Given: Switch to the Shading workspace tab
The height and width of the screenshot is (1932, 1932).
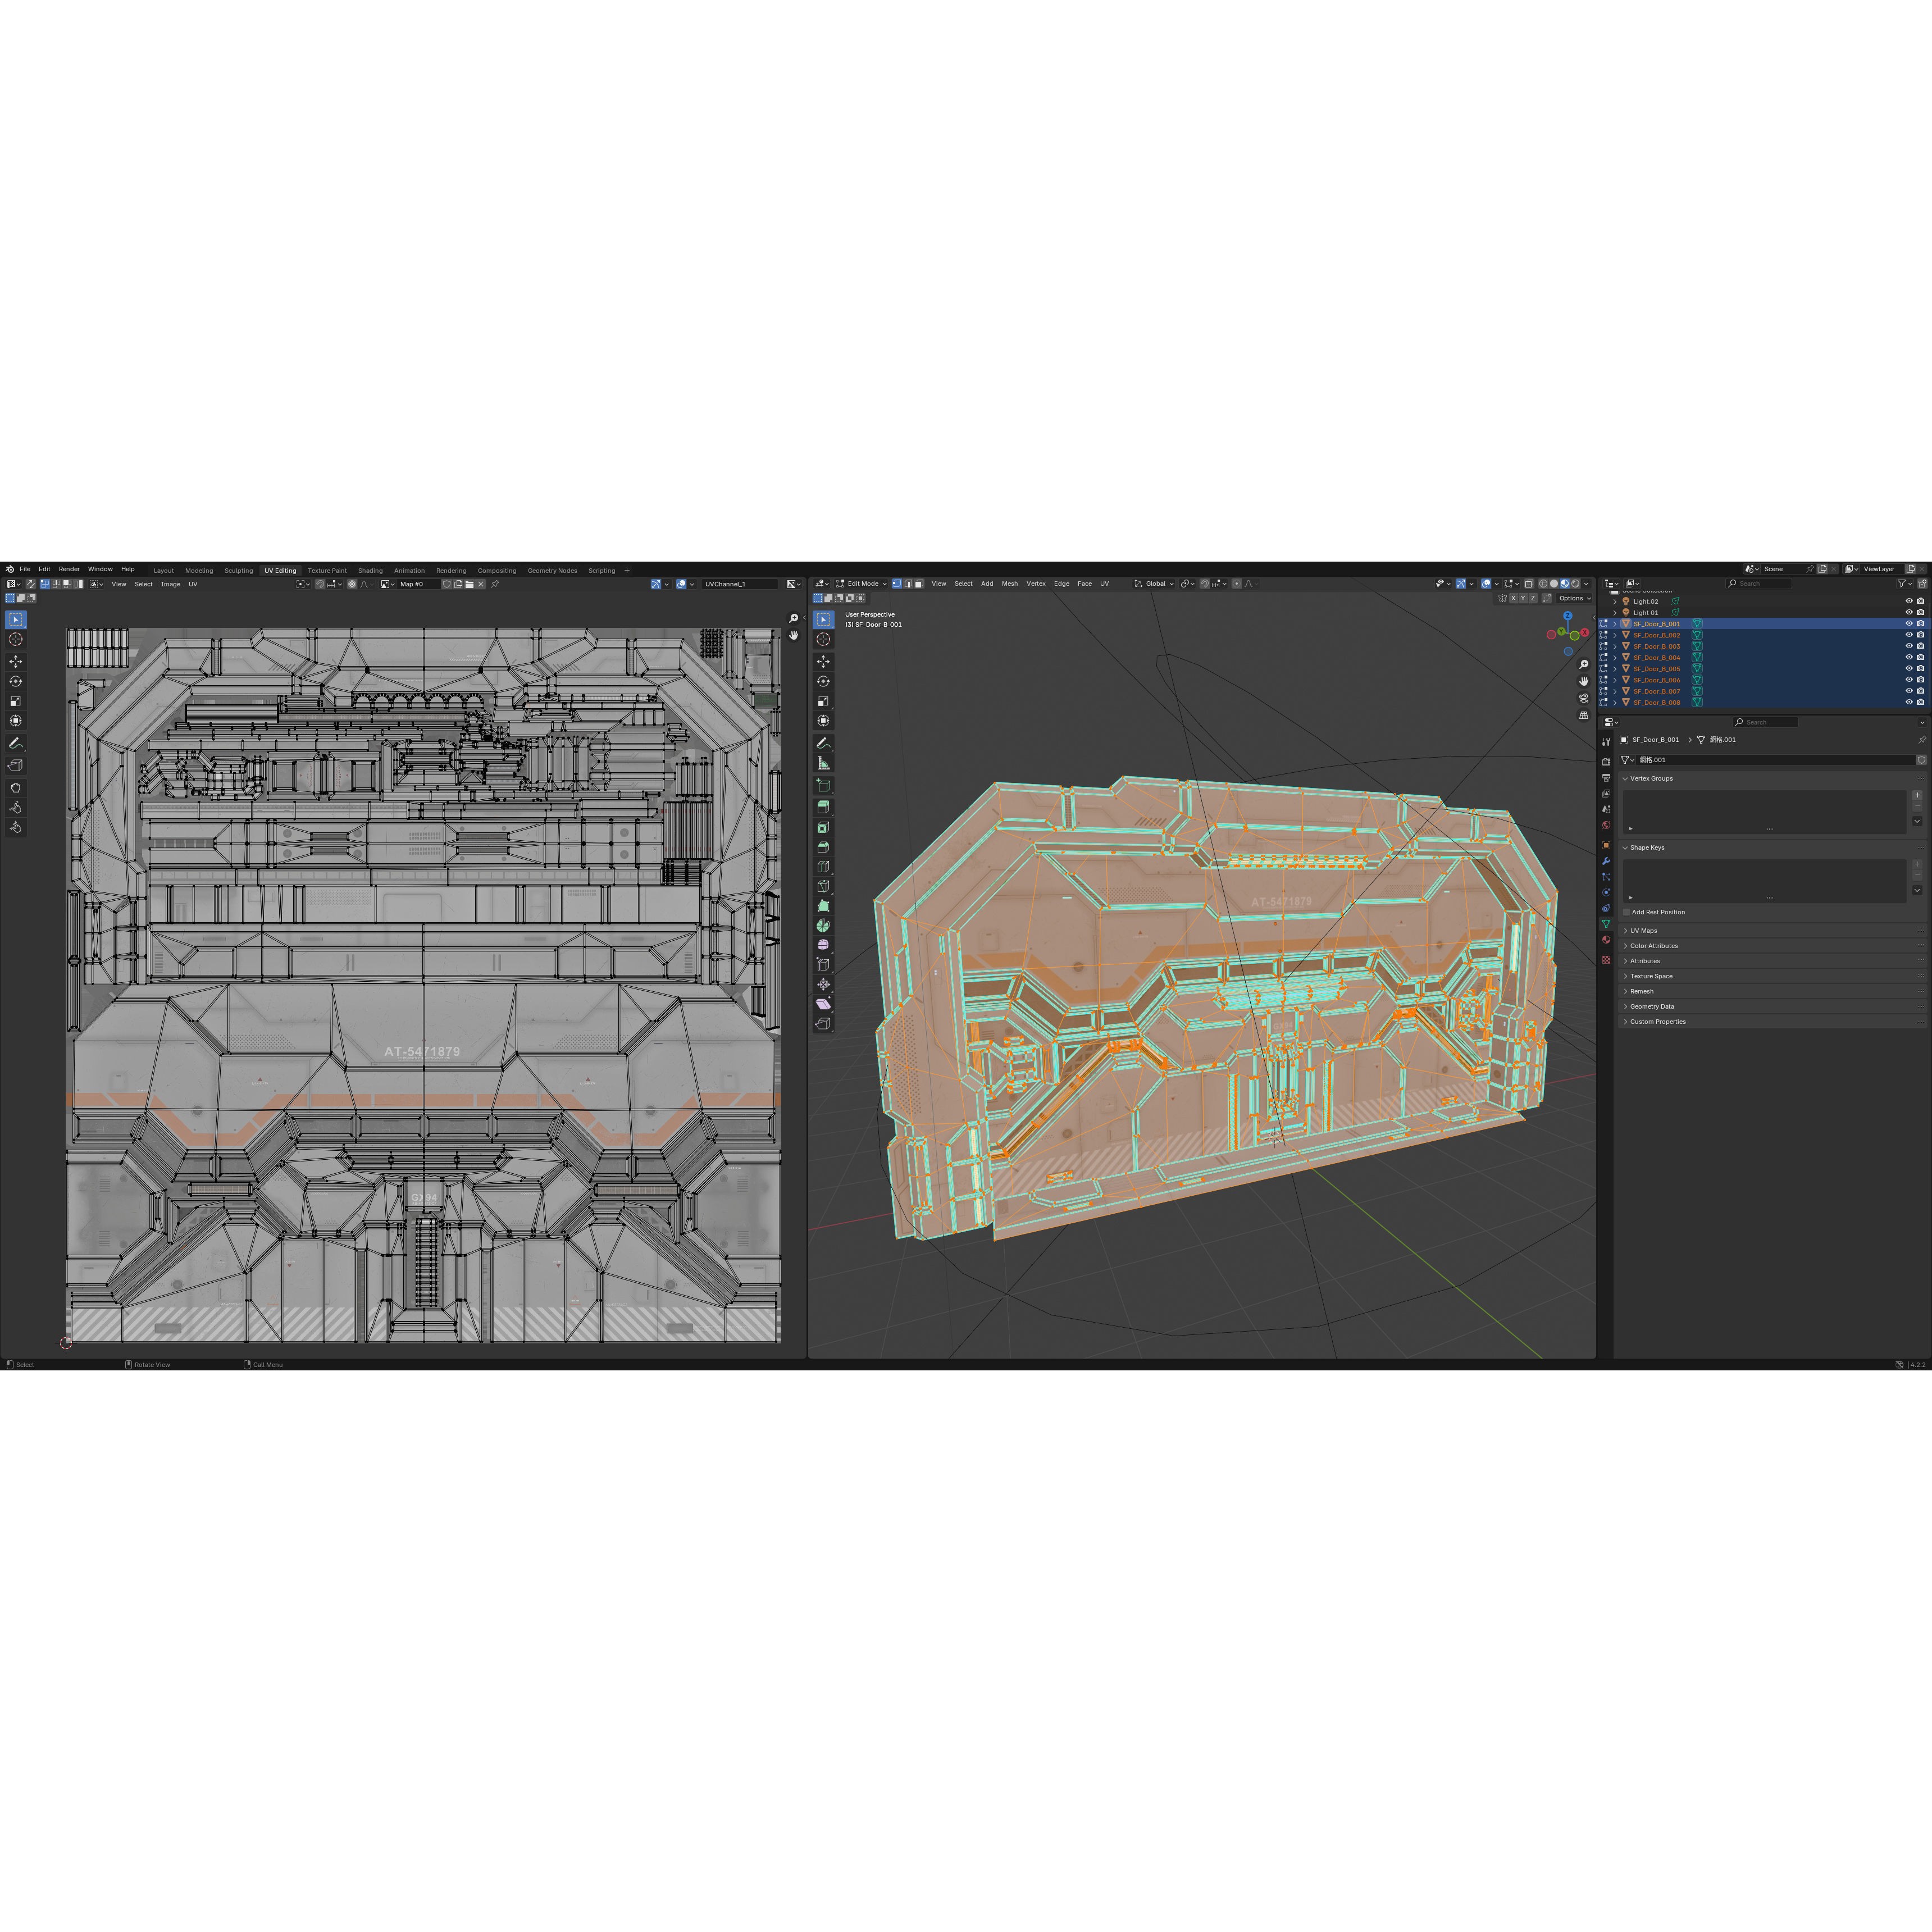Looking at the screenshot, I should click(x=370, y=570).
